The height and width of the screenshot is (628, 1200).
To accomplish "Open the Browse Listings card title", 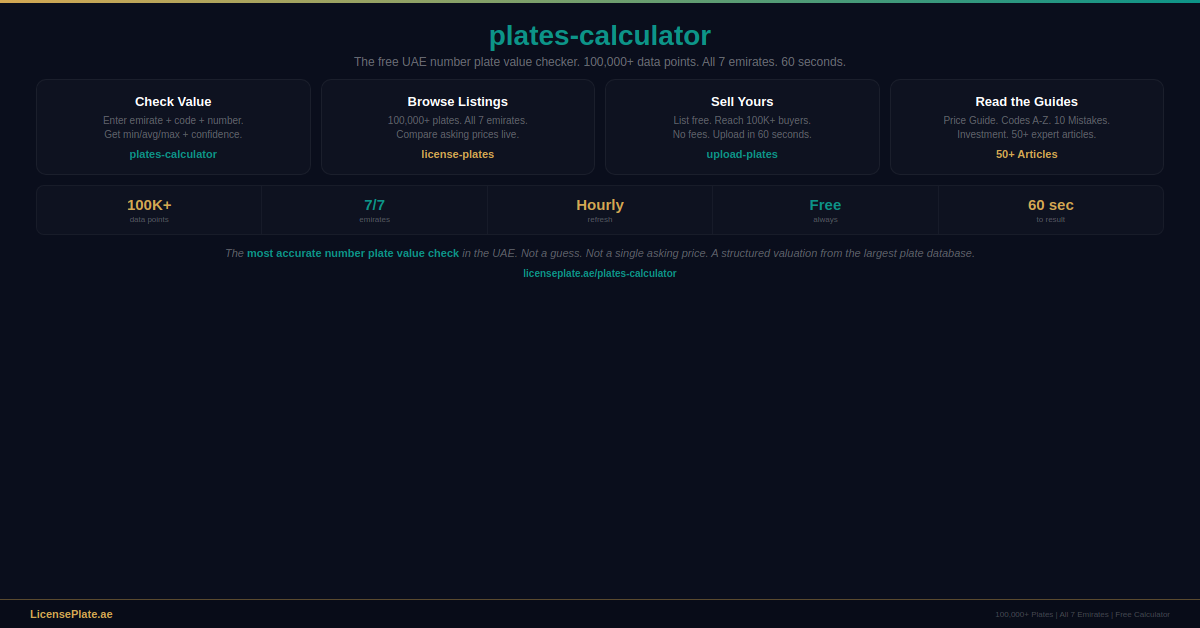I will [457, 102].
